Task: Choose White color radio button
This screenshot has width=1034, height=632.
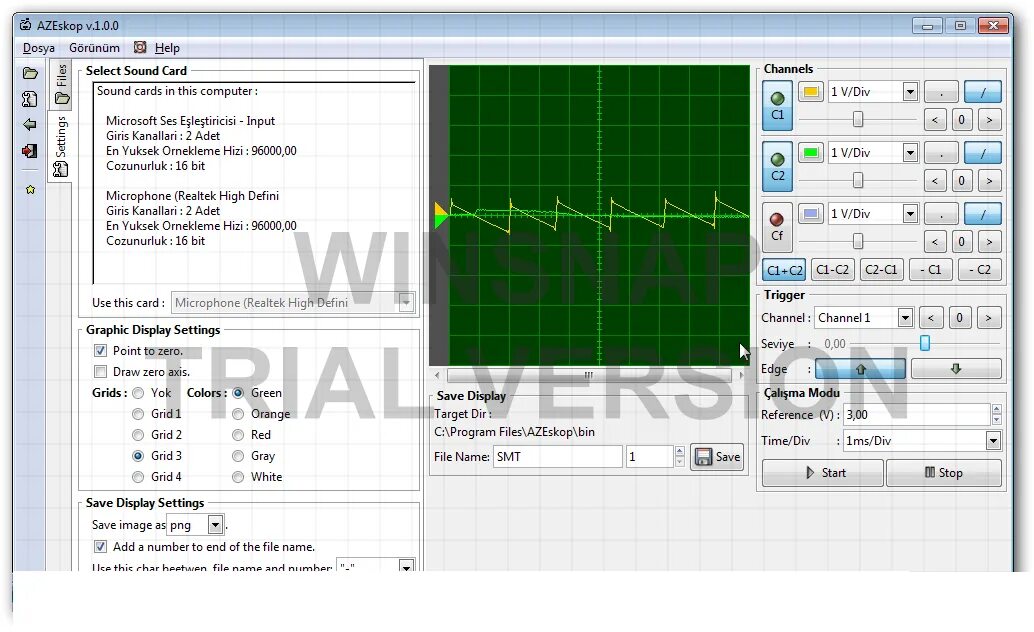Action: point(238,477)
